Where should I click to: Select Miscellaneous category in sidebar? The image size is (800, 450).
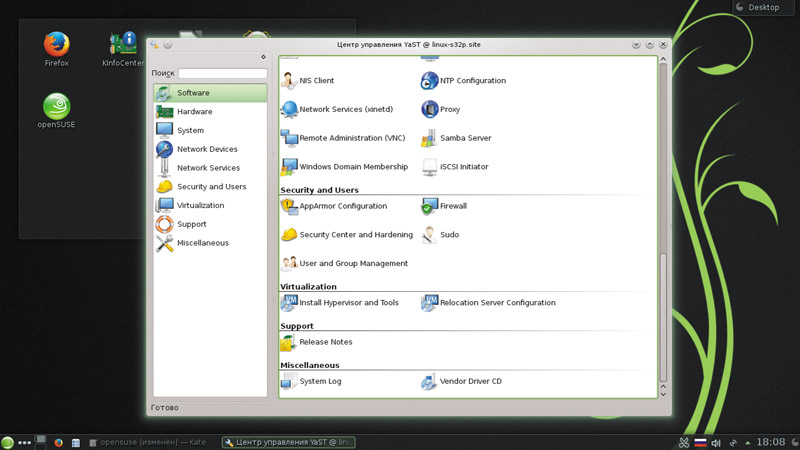coord(210,243)
